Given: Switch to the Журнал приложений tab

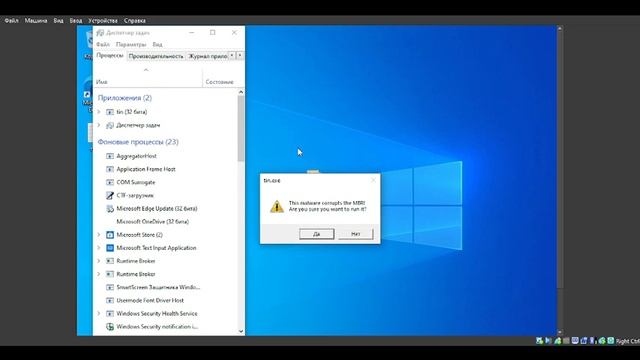Looking at the screenshot, I should [207, 56].
